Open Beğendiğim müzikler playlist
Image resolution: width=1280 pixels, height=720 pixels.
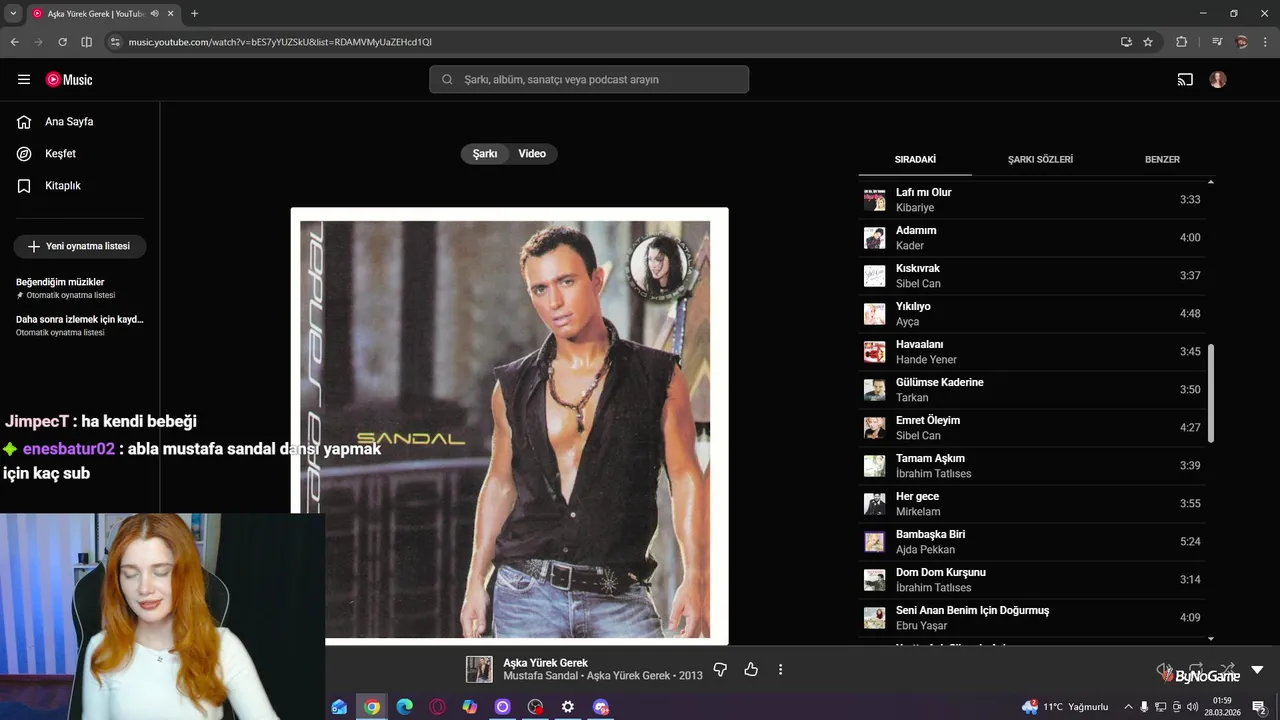[x=80, y=288]
